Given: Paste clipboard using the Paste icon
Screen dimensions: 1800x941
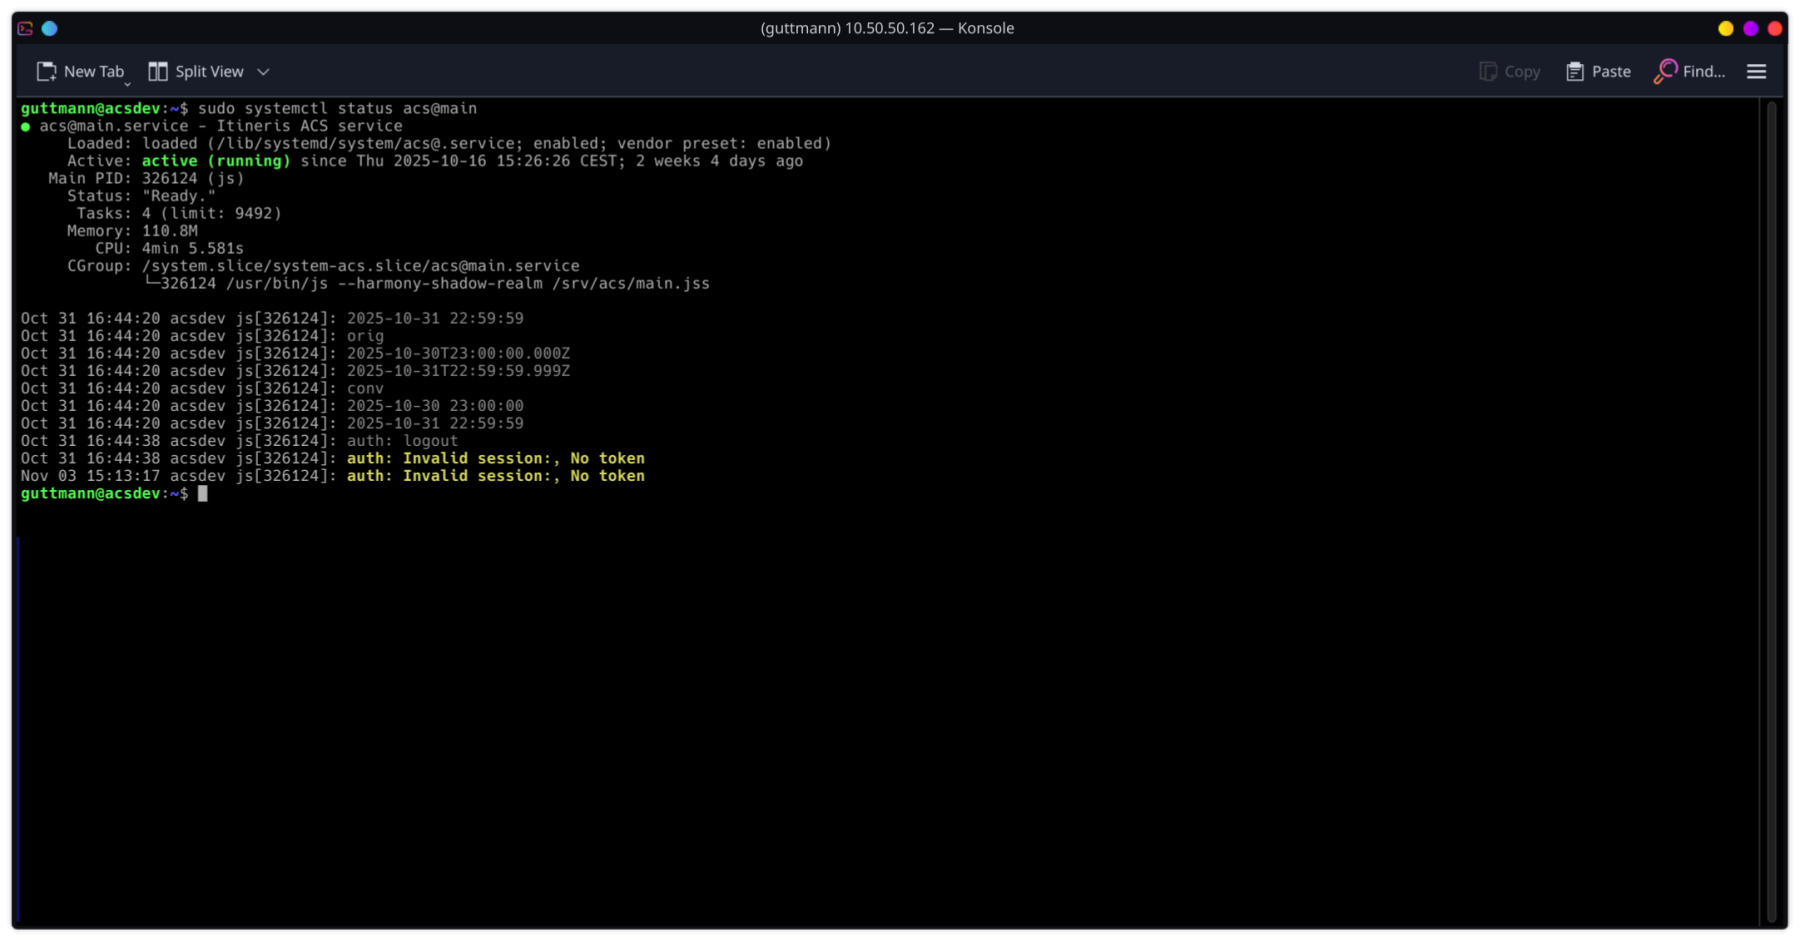Looking at the screenshot, I should click(x=1575, y=71).
